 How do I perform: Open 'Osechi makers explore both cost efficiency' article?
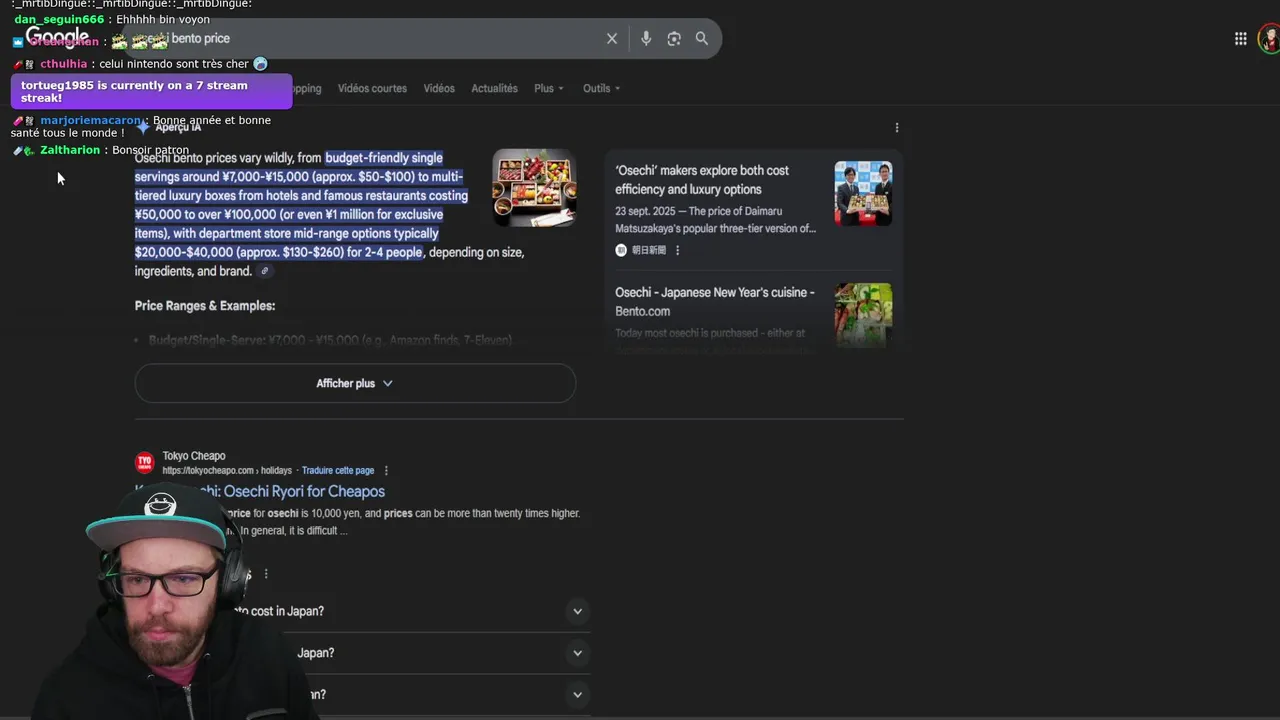pos(702,180)
